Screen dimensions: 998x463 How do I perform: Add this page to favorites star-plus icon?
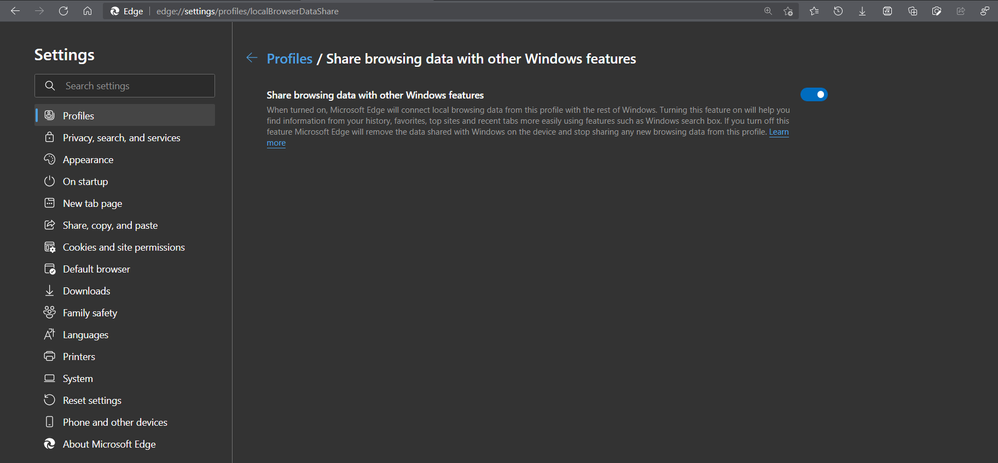click(788, 11)
